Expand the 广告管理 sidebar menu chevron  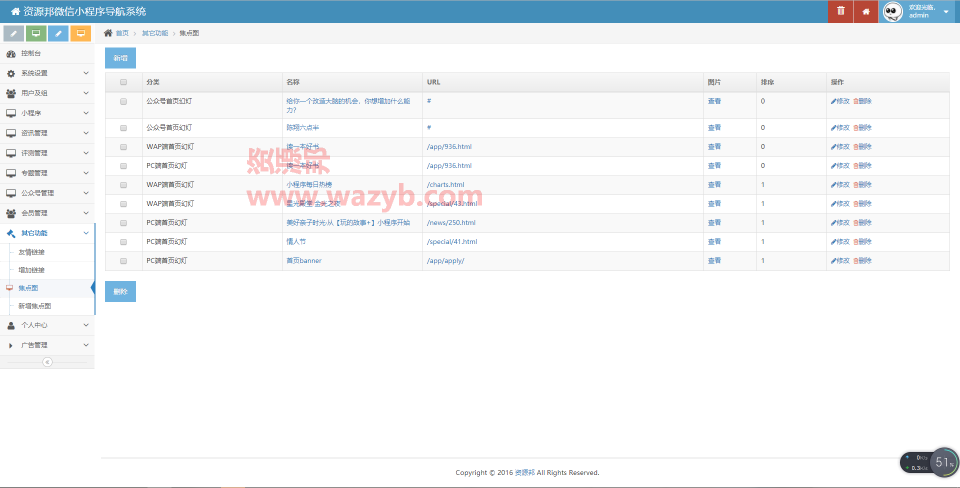coord(86,345)
